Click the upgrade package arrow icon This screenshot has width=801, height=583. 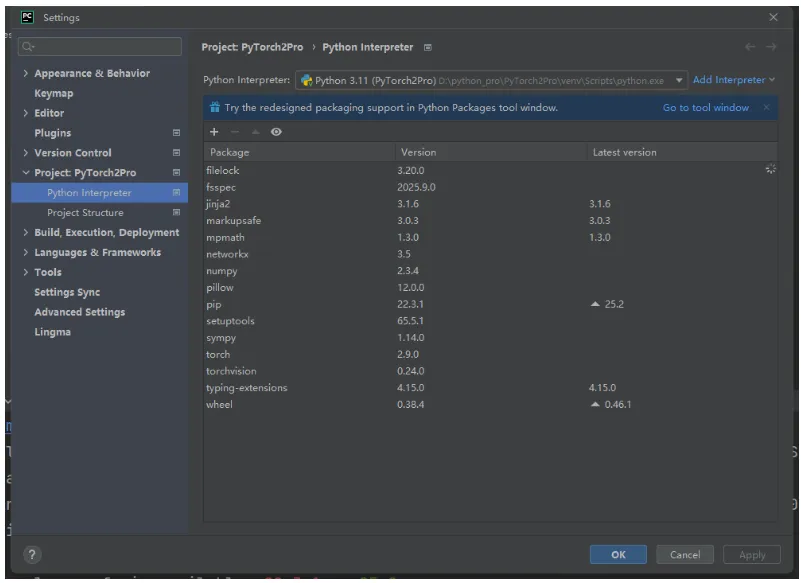255,132
